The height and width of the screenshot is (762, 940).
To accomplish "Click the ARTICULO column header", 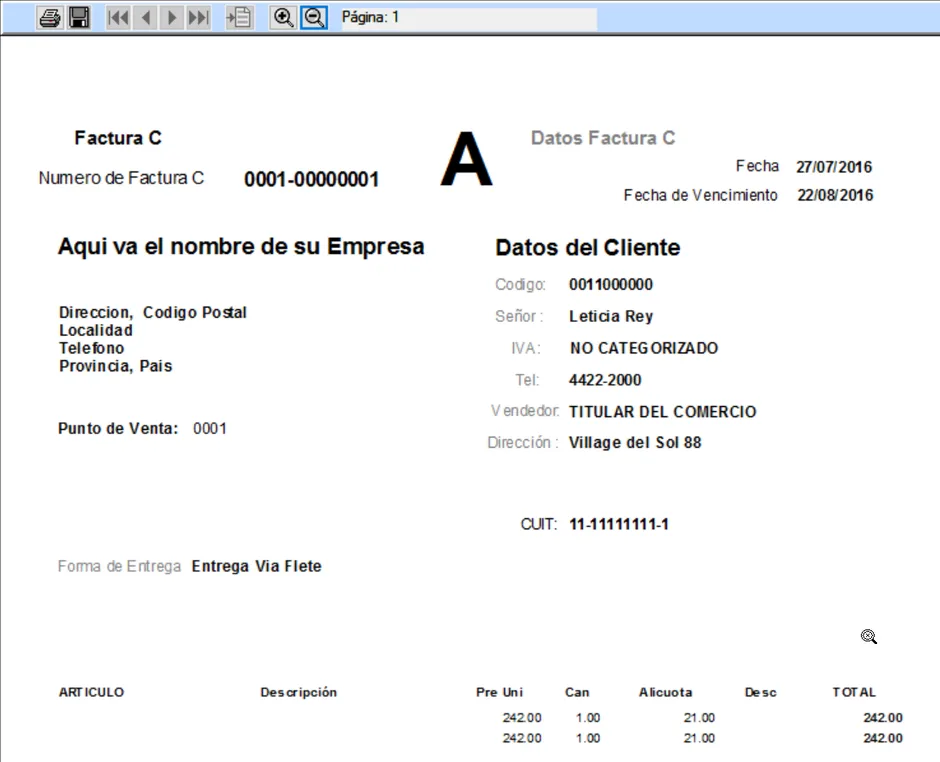I will tap(91, 692).
